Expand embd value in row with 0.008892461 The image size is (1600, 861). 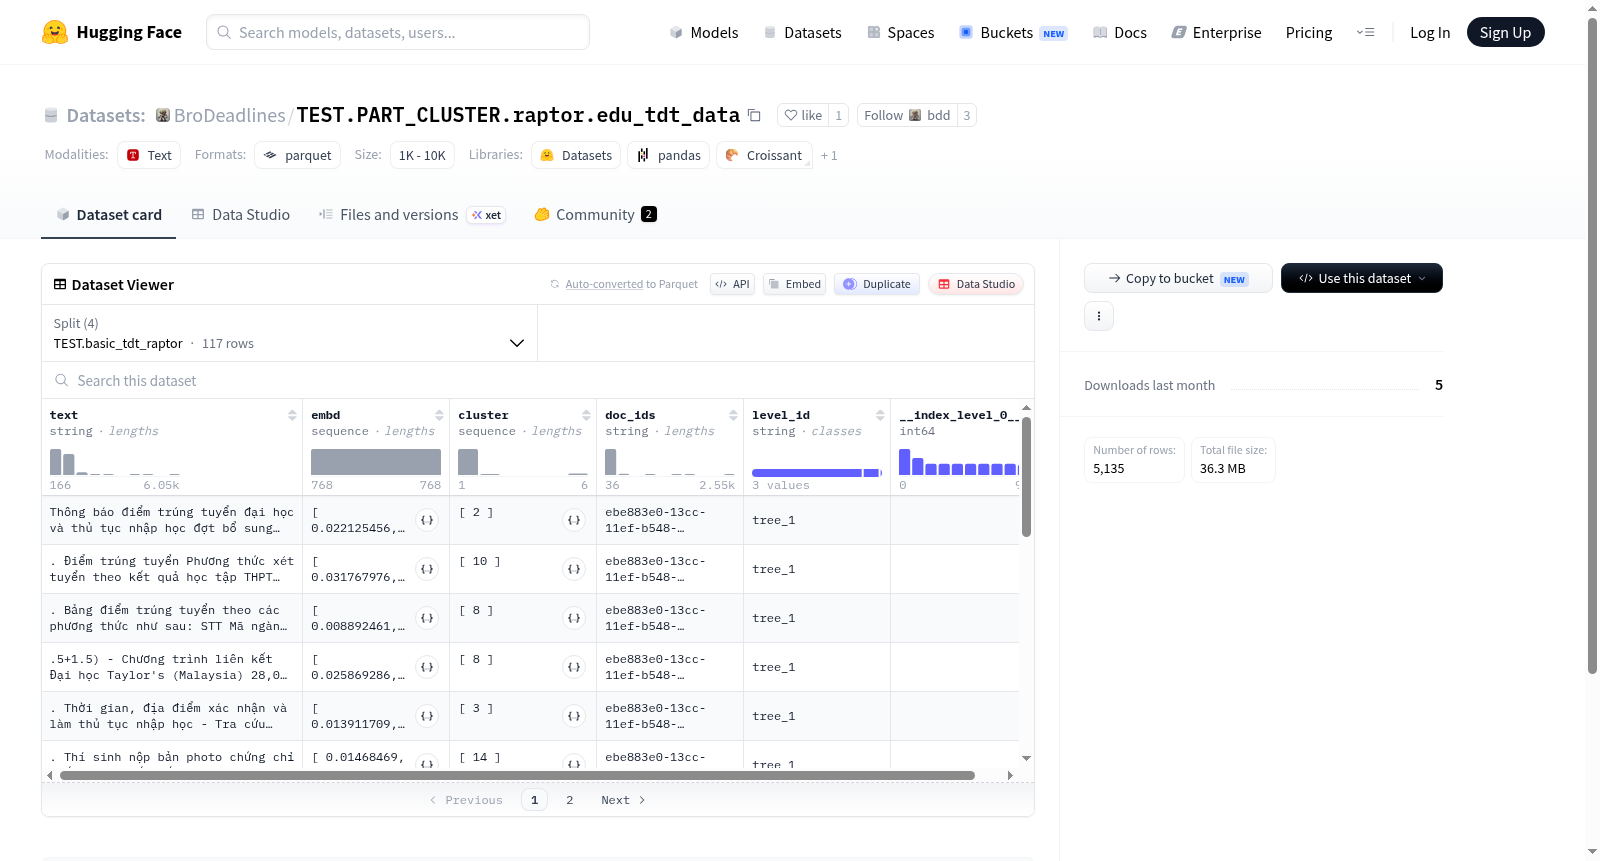(427, 618)
